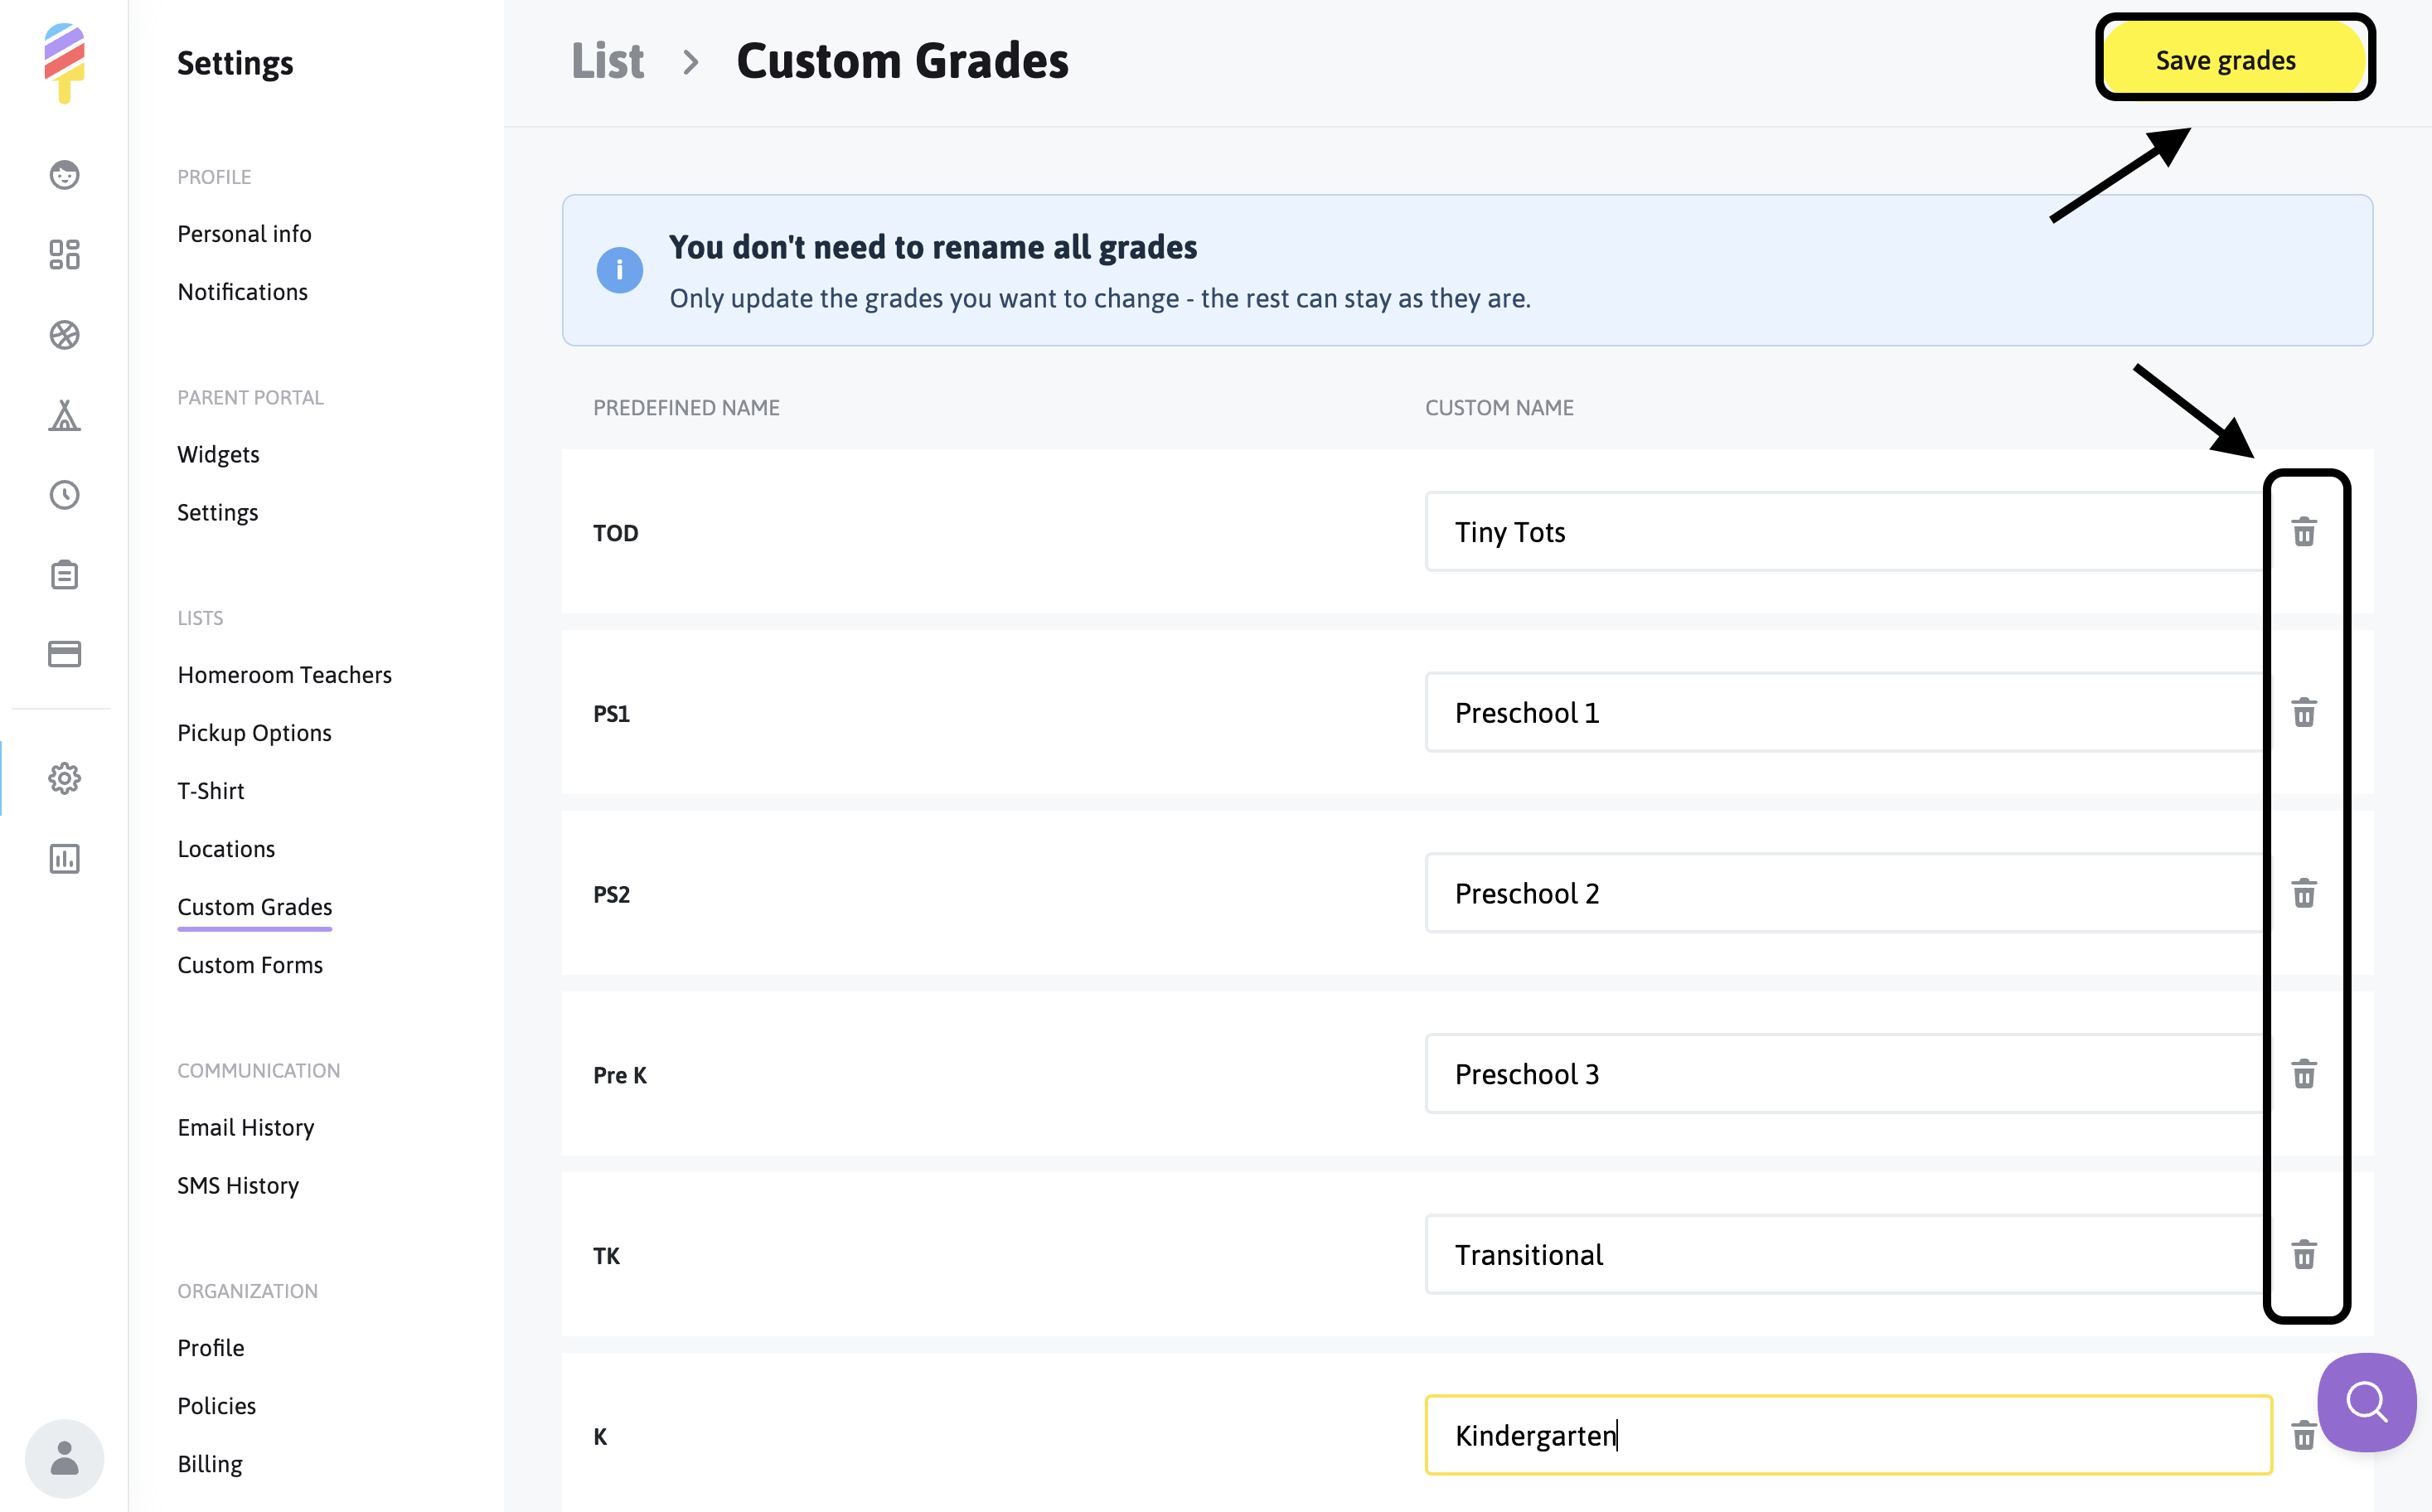The width and height of the screenshot is (2432, 1512).
Task: Open the reports chart icon in sidebar
Action: point(64,858)
